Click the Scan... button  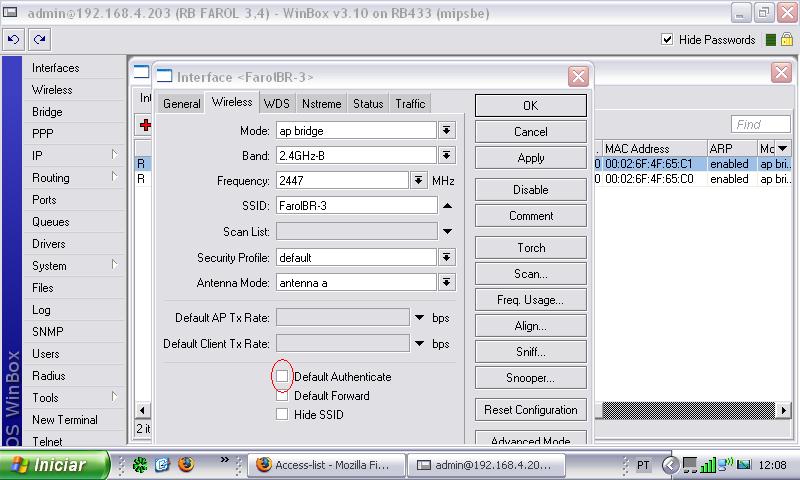[531, 274]
